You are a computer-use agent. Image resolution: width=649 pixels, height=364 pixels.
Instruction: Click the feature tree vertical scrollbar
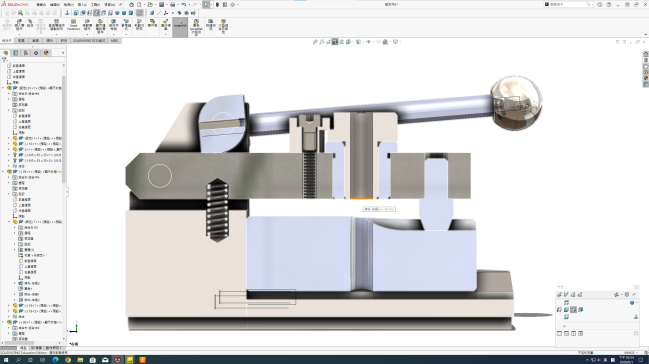click(x=64, y=129)
